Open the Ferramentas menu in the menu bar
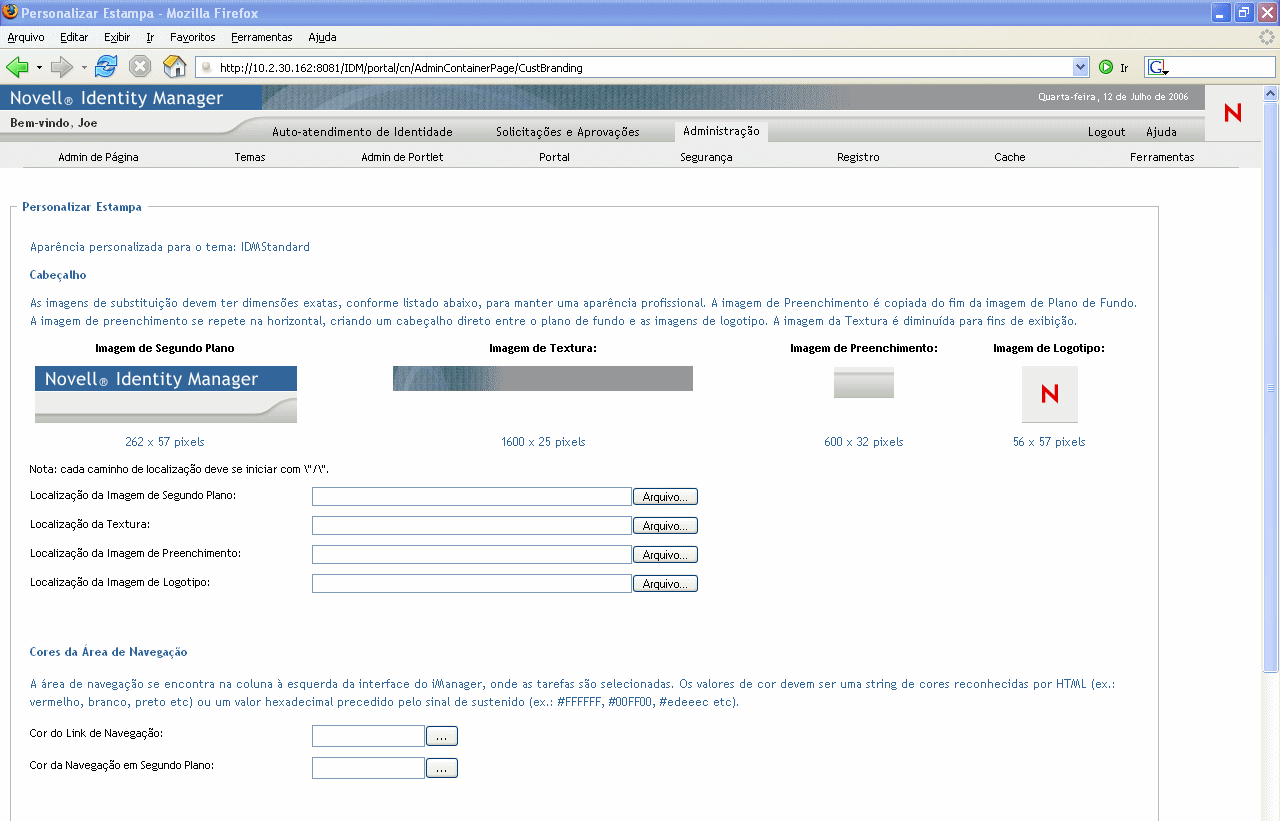This screenshot has height=821, width=1280. click(x=262, y=37)
